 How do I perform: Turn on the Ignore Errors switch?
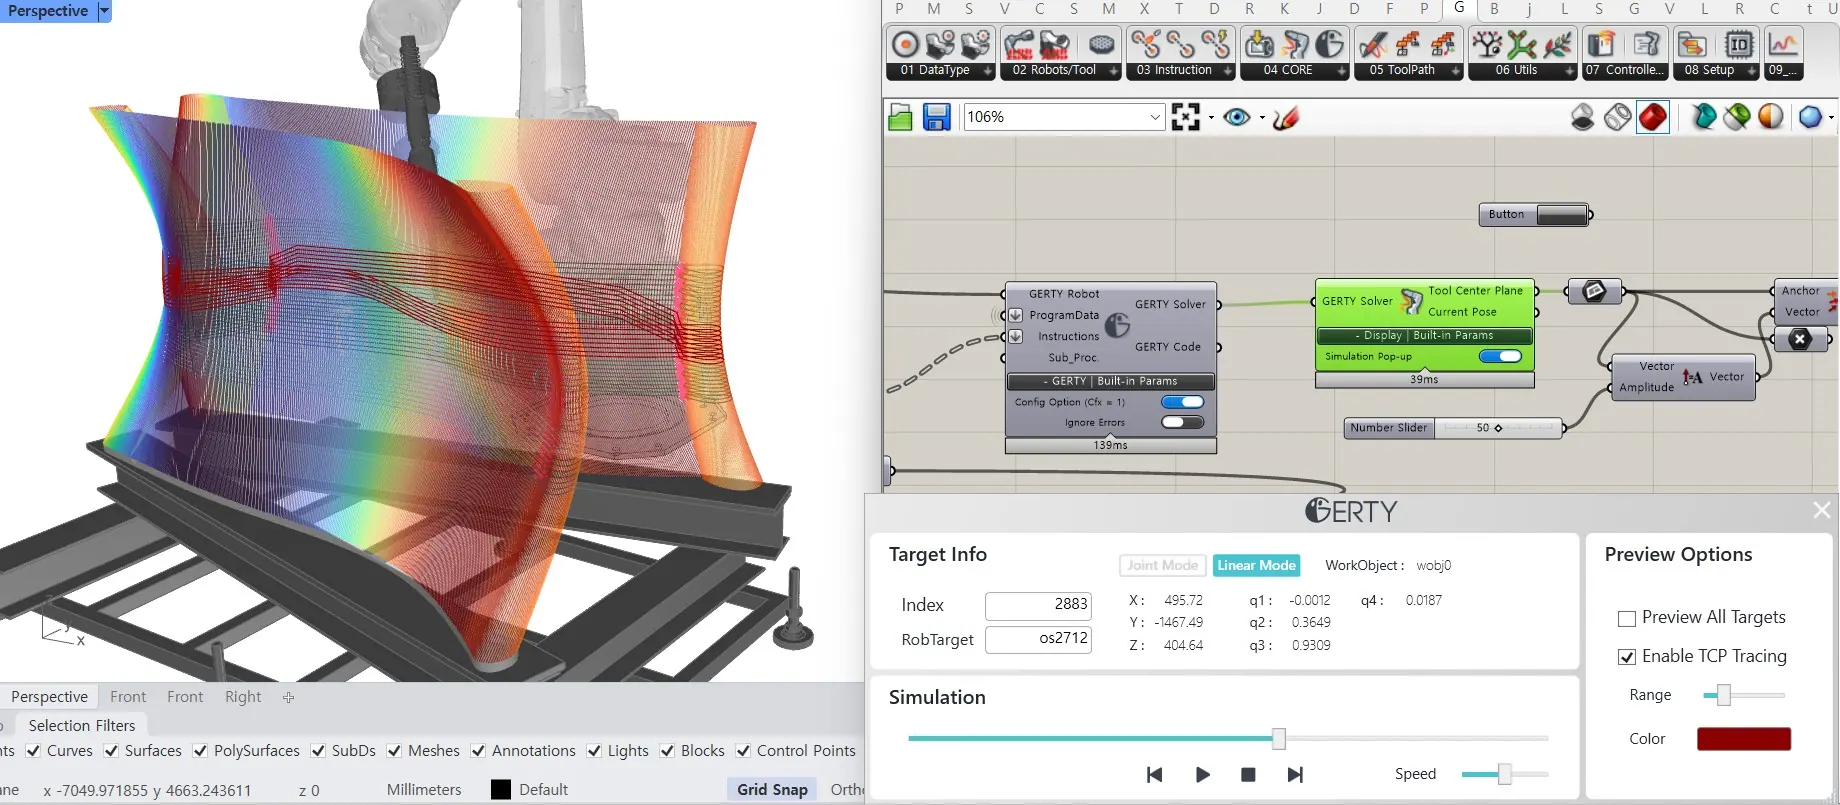pos(1182,422)
